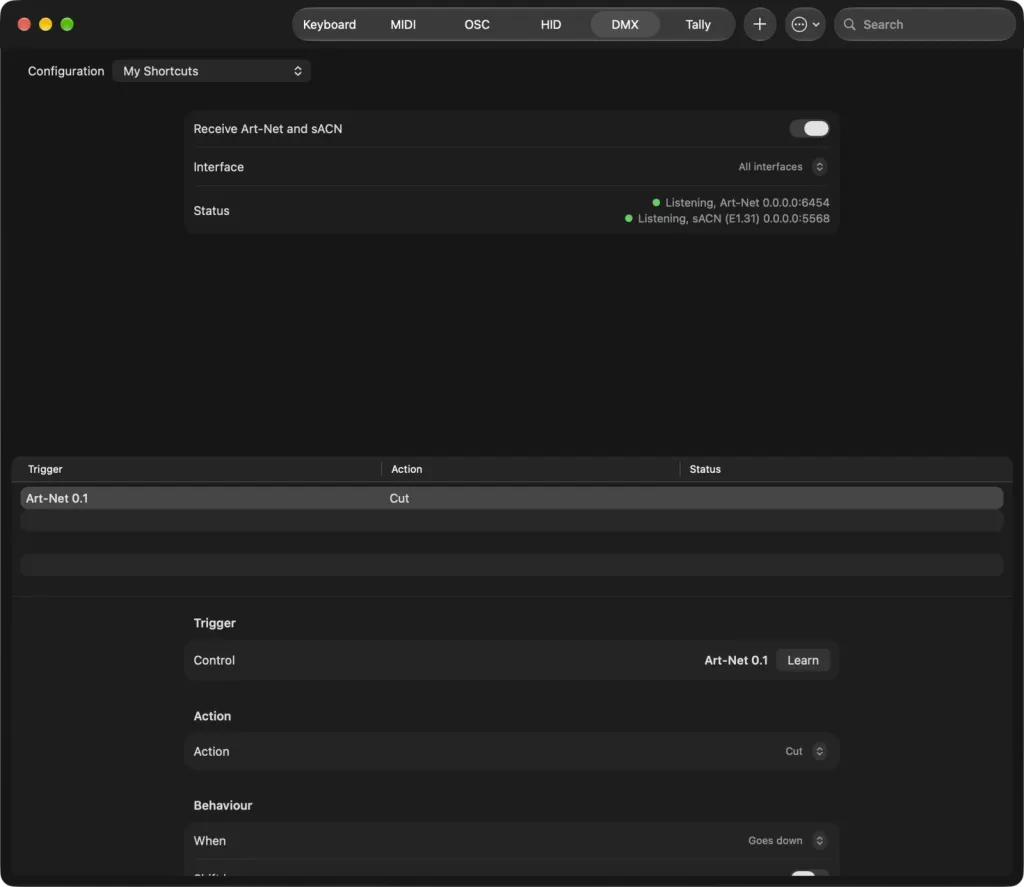Click the Learn button
1024x887 pixels.
[x=803, y=660]
